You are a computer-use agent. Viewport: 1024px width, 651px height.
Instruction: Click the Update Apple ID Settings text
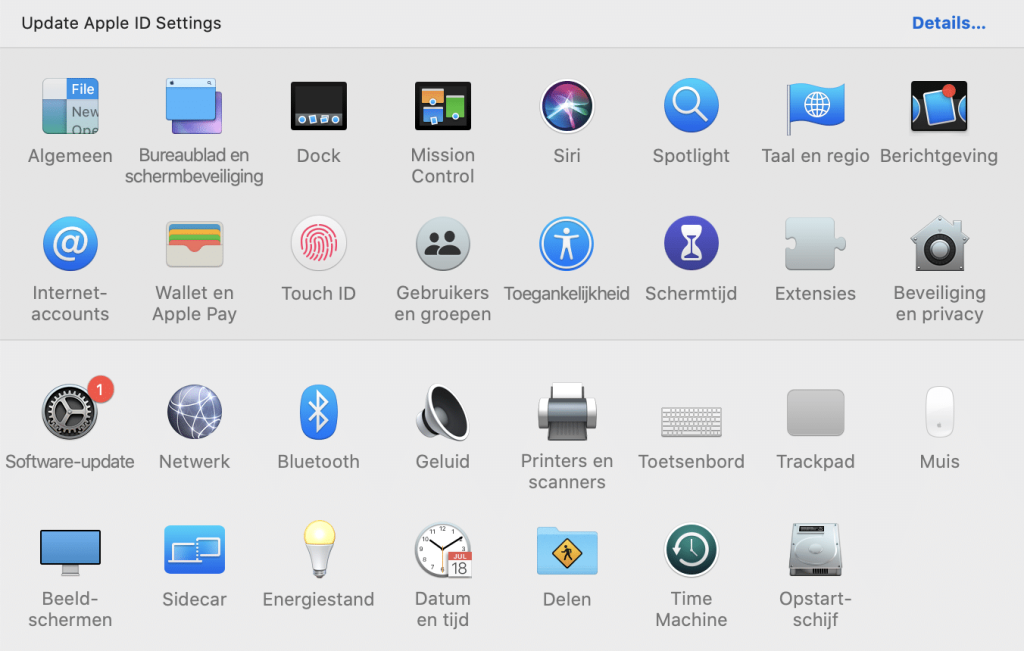coord(121,23)
